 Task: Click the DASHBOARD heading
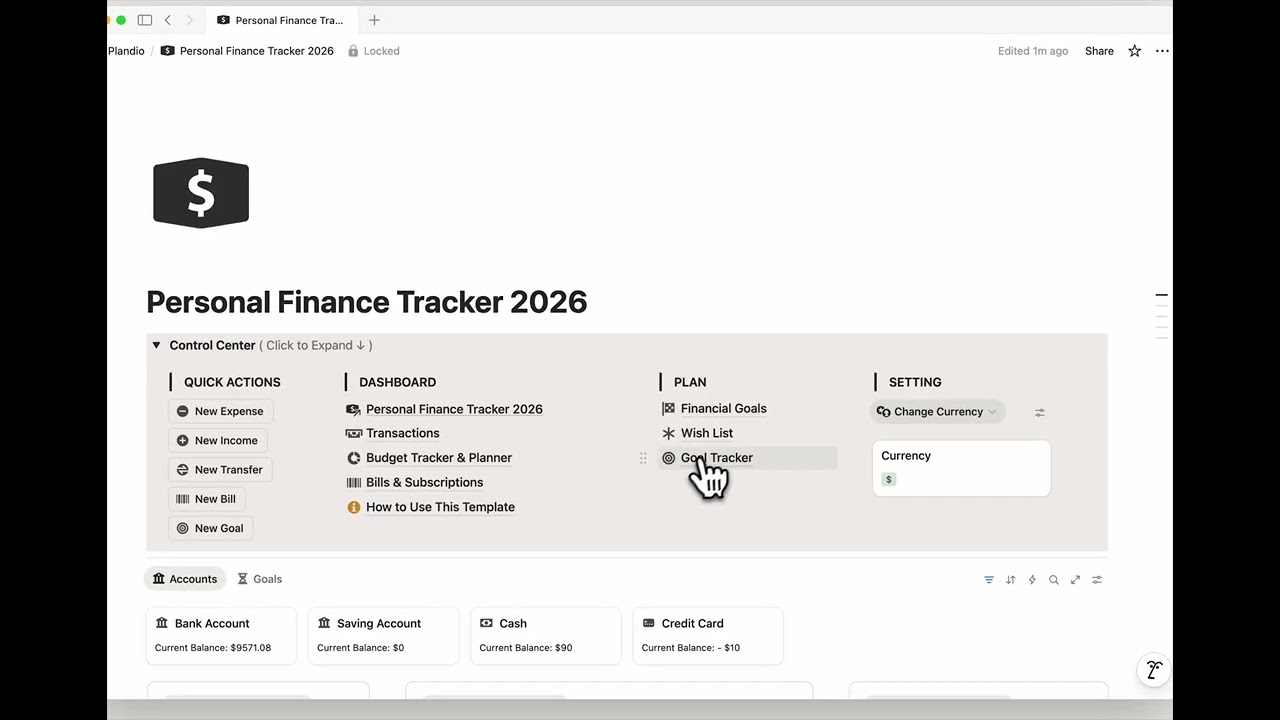click(x=397, y=382)
